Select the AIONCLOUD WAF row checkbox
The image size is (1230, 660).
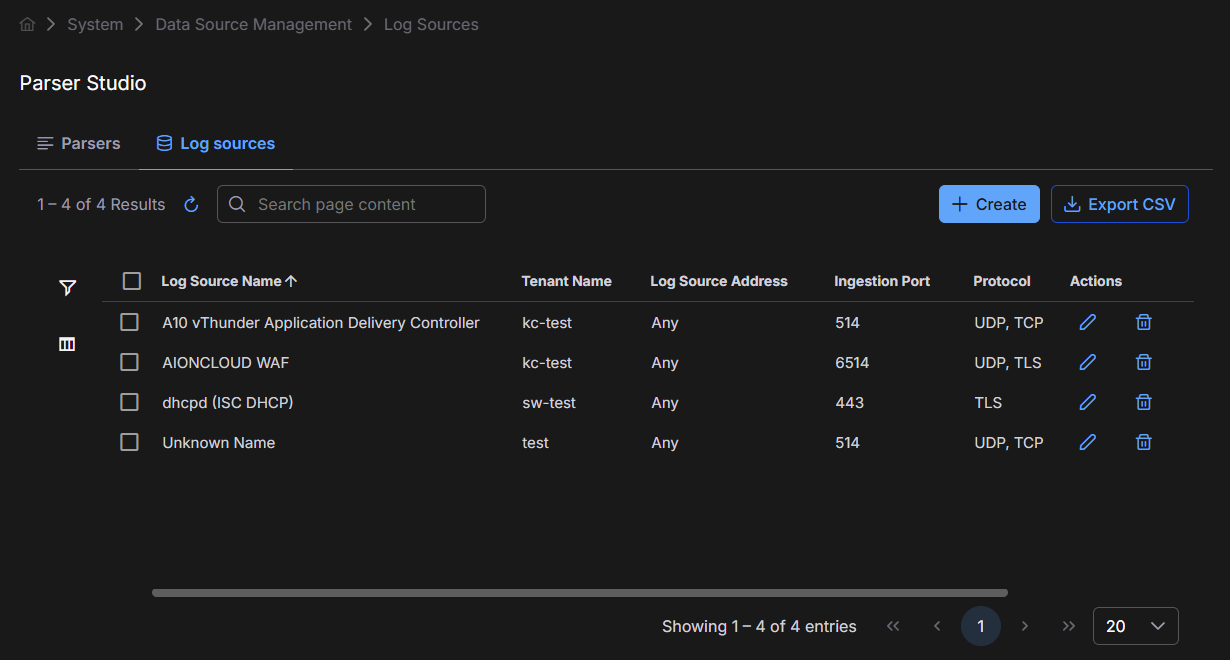(129, 362)
